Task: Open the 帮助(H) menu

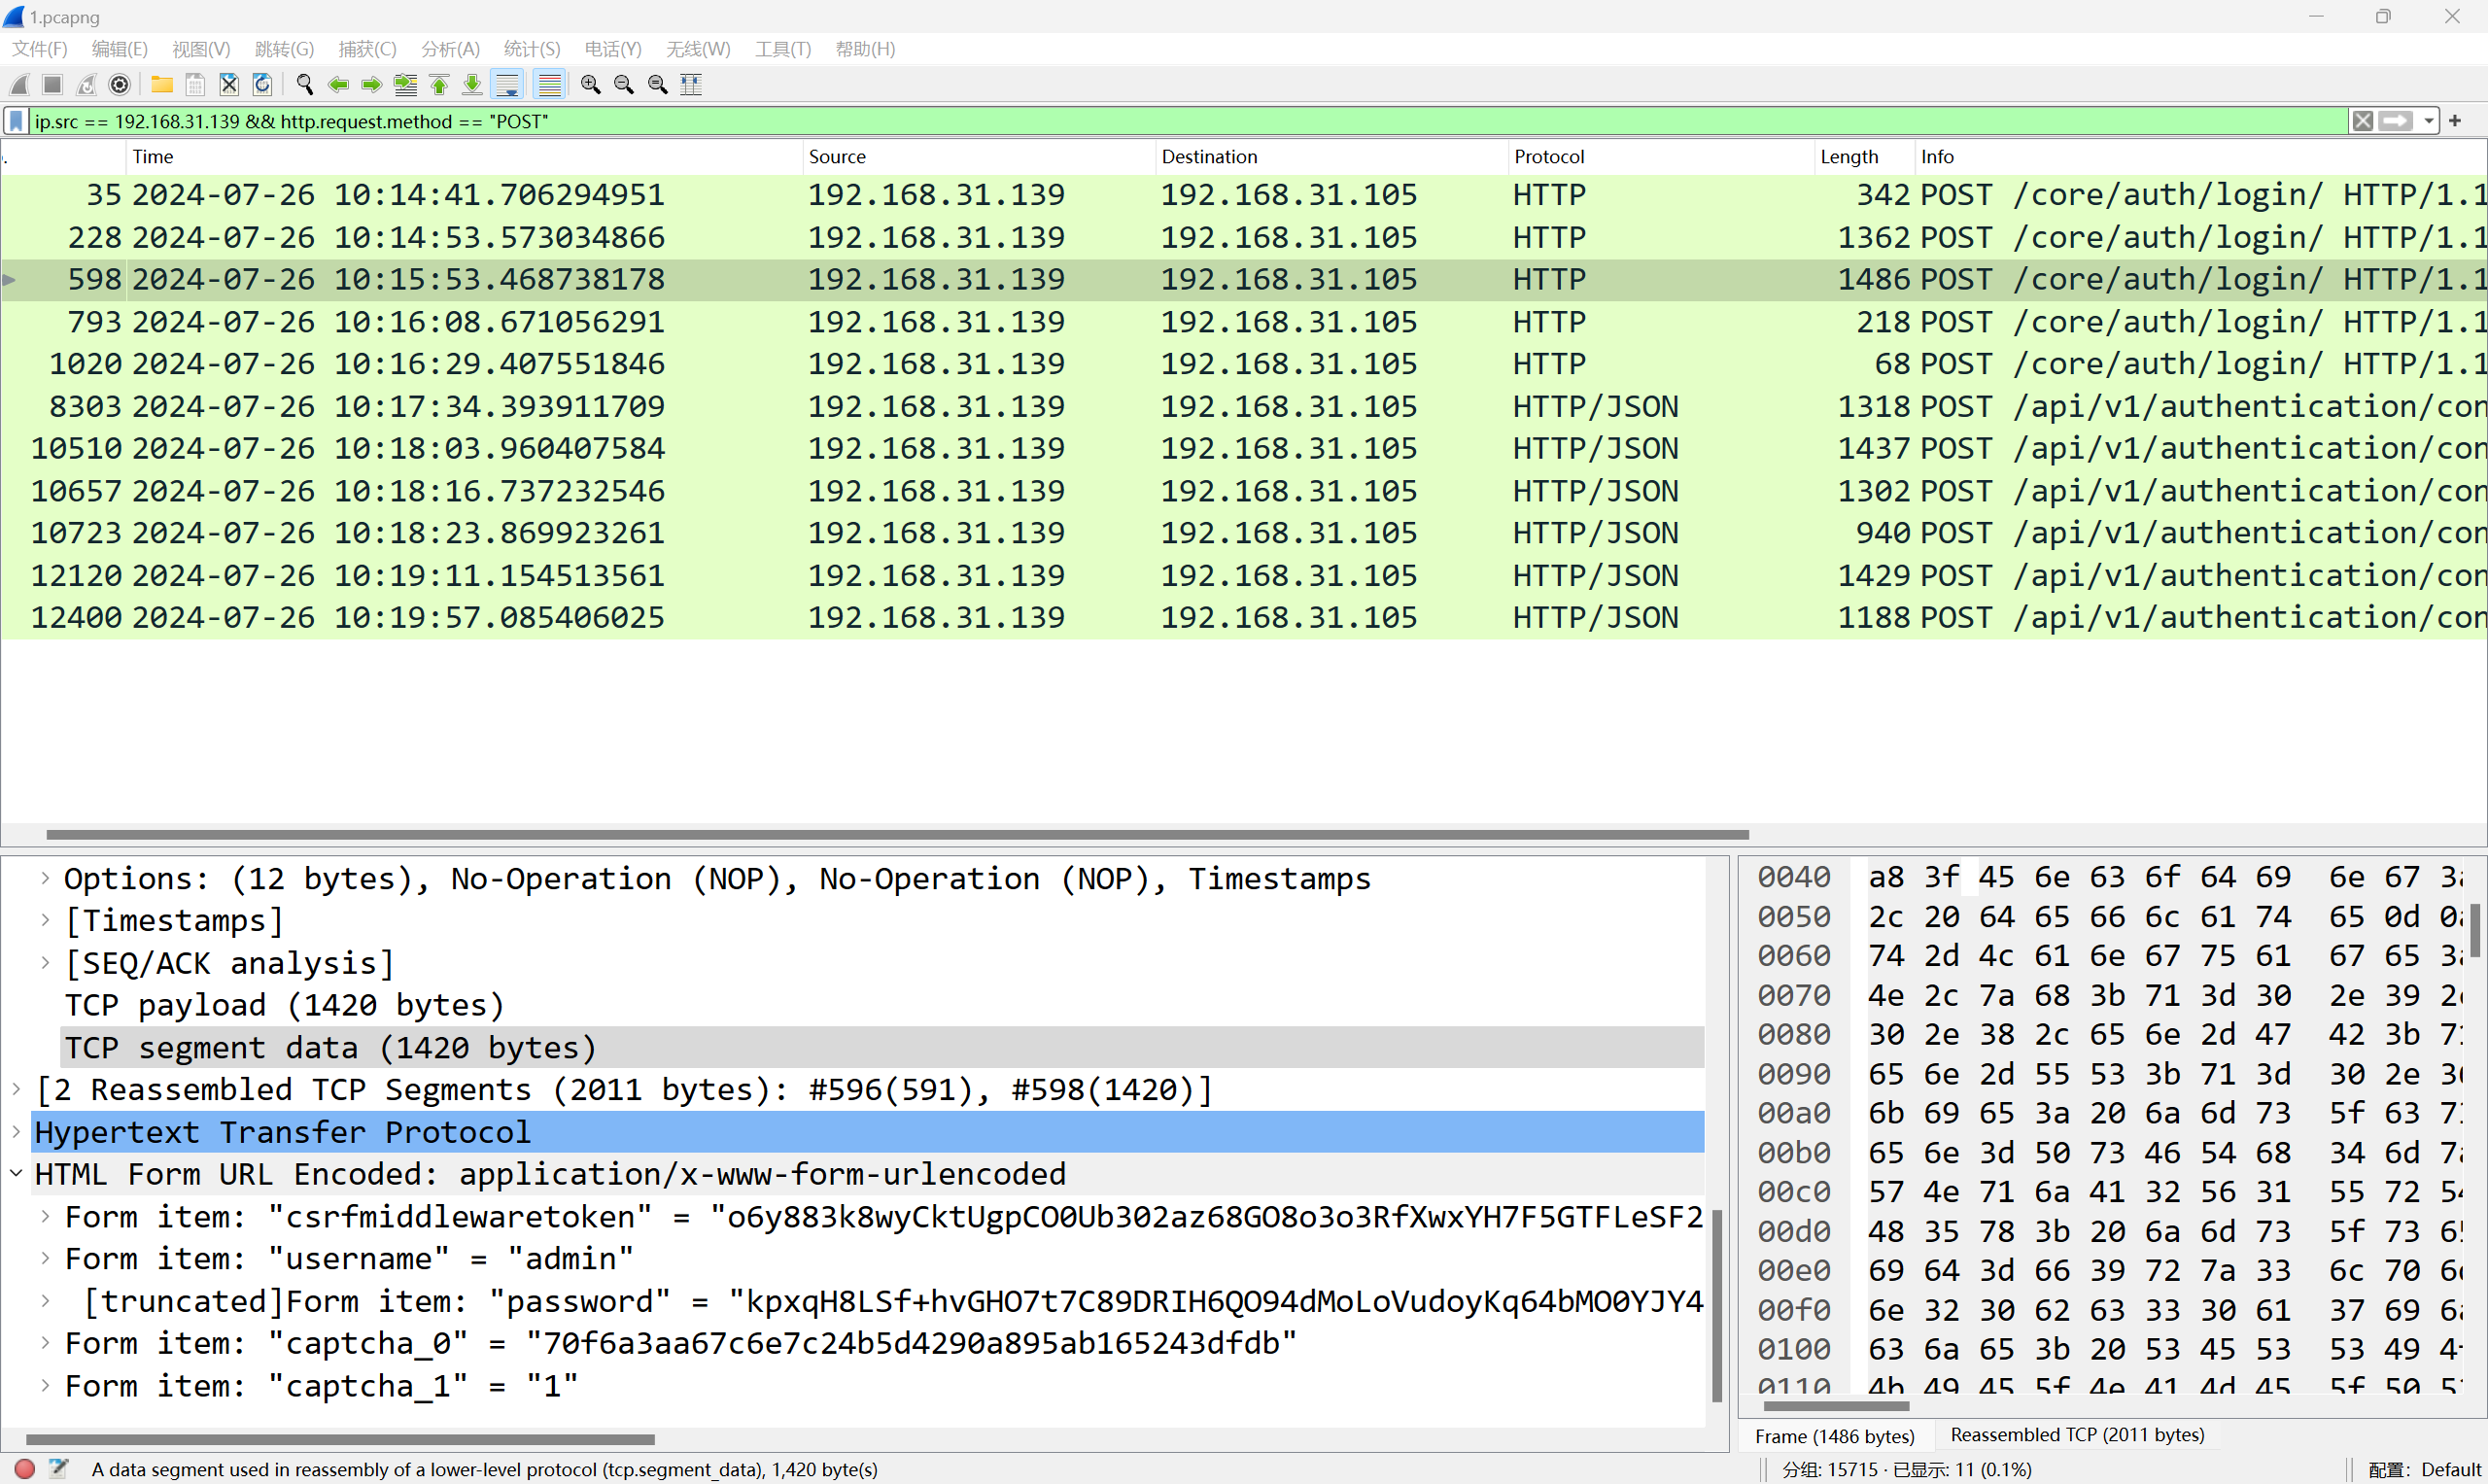Action: click(x=865, y=49)
